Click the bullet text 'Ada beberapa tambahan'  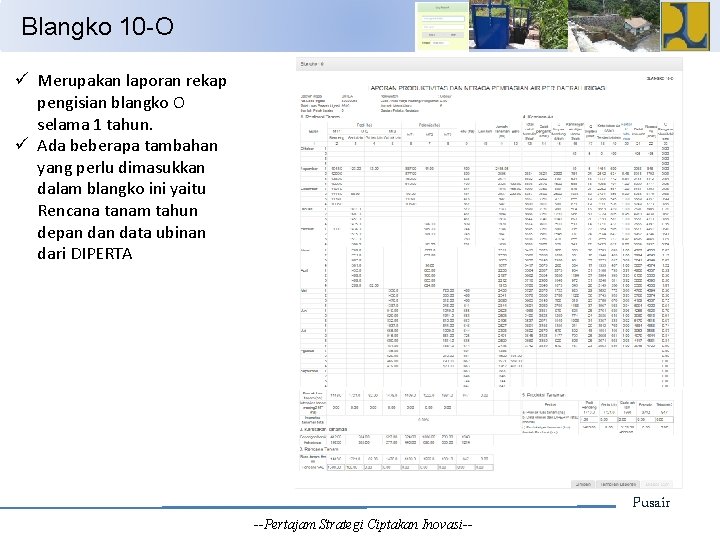(127, 146)
